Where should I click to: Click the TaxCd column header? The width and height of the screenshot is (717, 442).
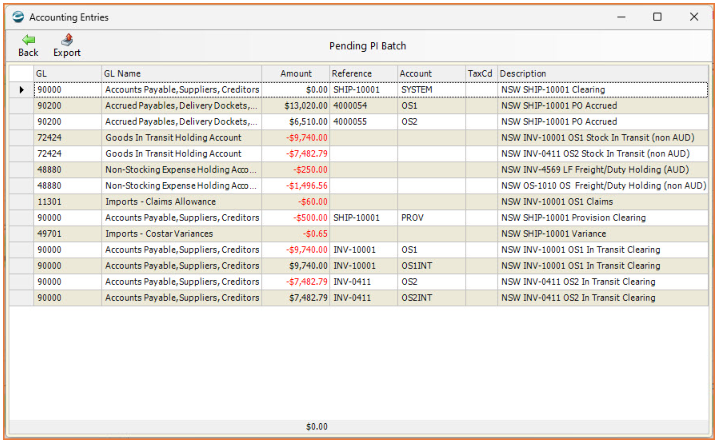(x=481, y=74)
